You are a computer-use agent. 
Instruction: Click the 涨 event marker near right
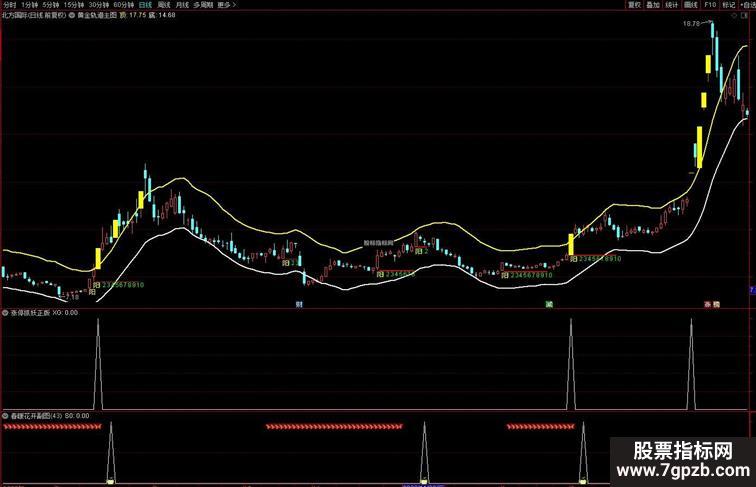coord(708,304)
